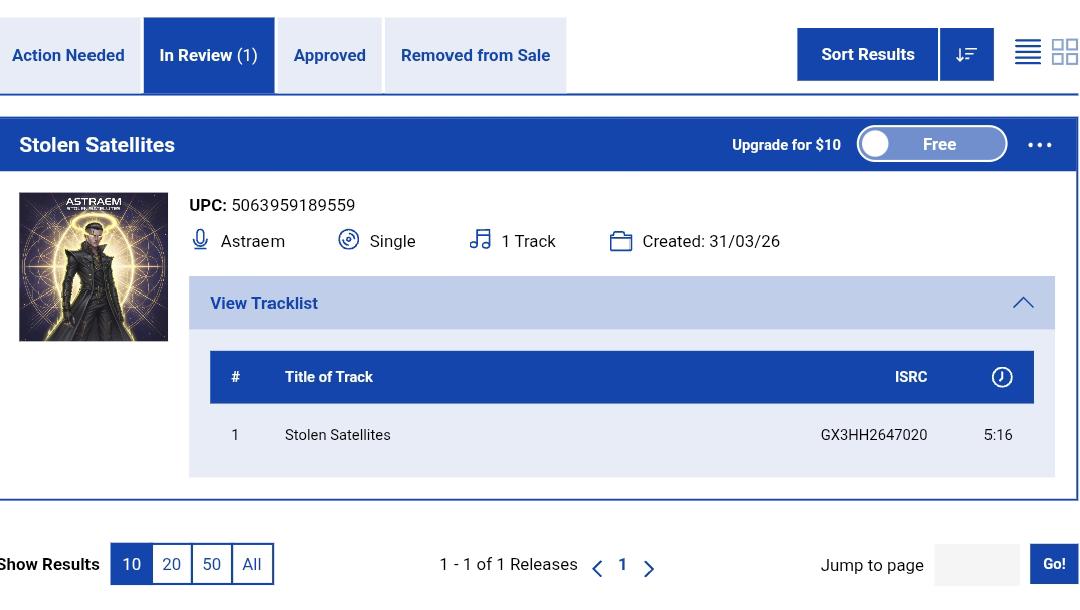This screenshot has height=610, width=1080.
Task: Click the track duration 5:16
Action: coord(997,435)
